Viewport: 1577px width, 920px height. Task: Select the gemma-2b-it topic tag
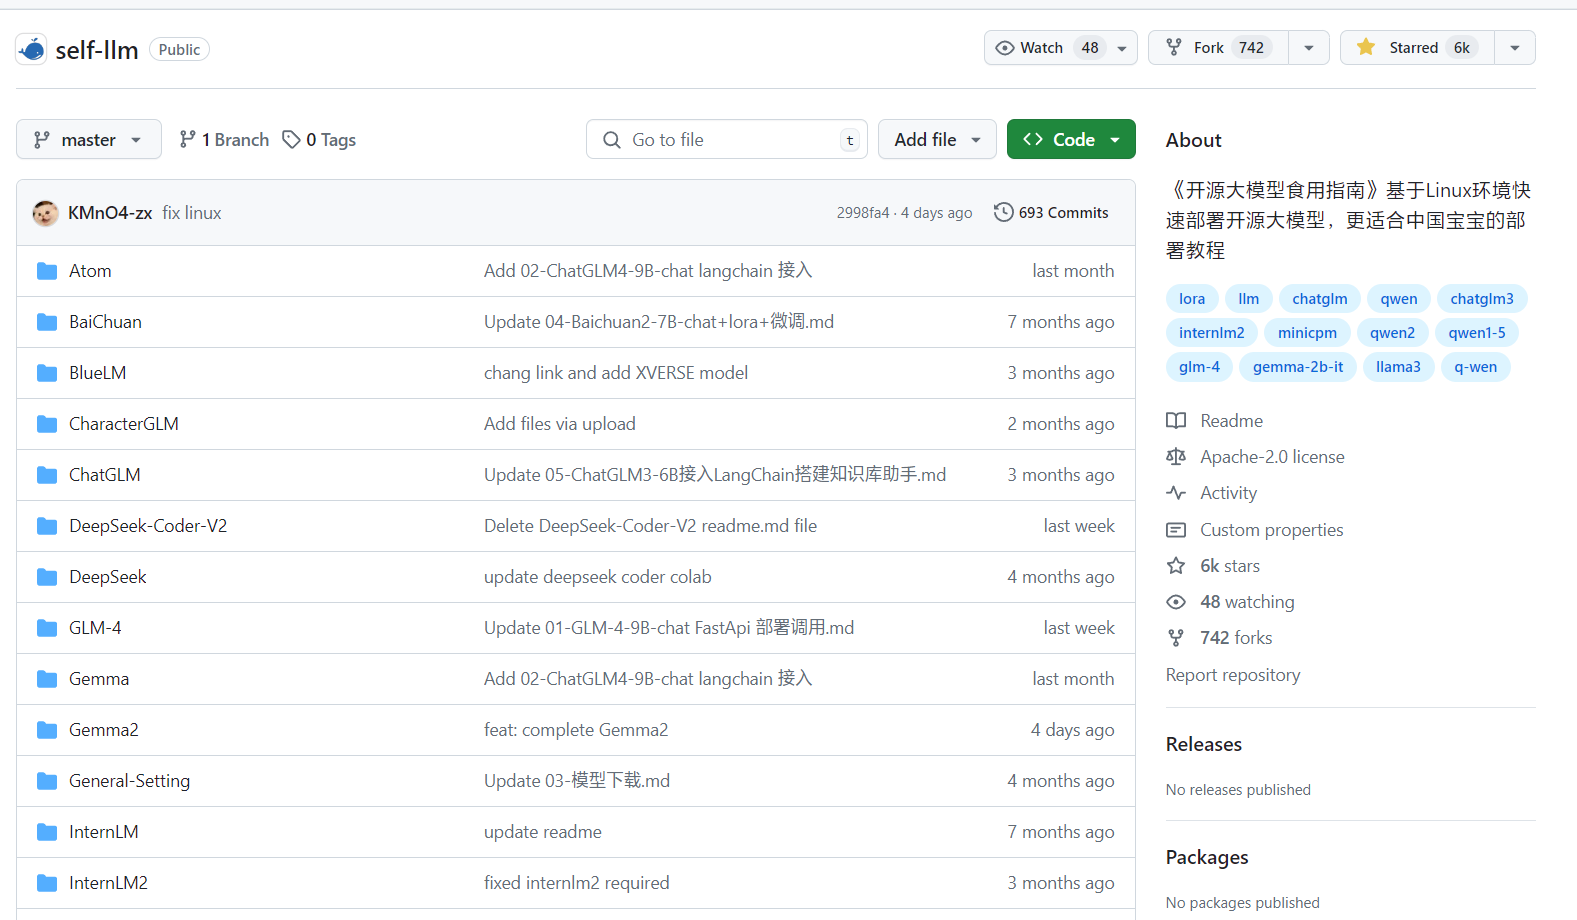[x=1298, y=367]
